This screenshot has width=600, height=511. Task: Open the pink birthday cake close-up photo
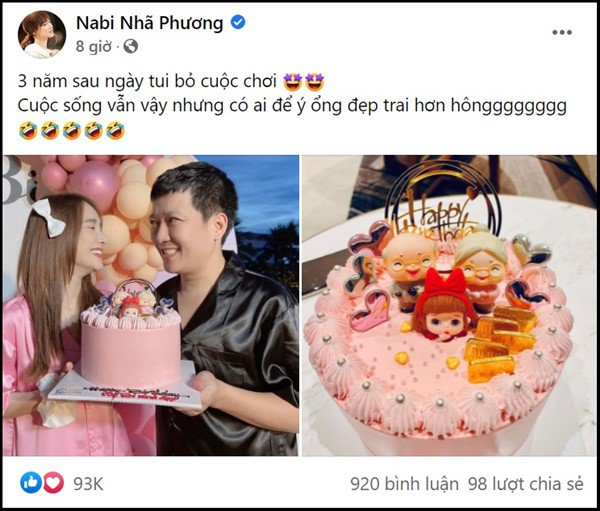450,305
